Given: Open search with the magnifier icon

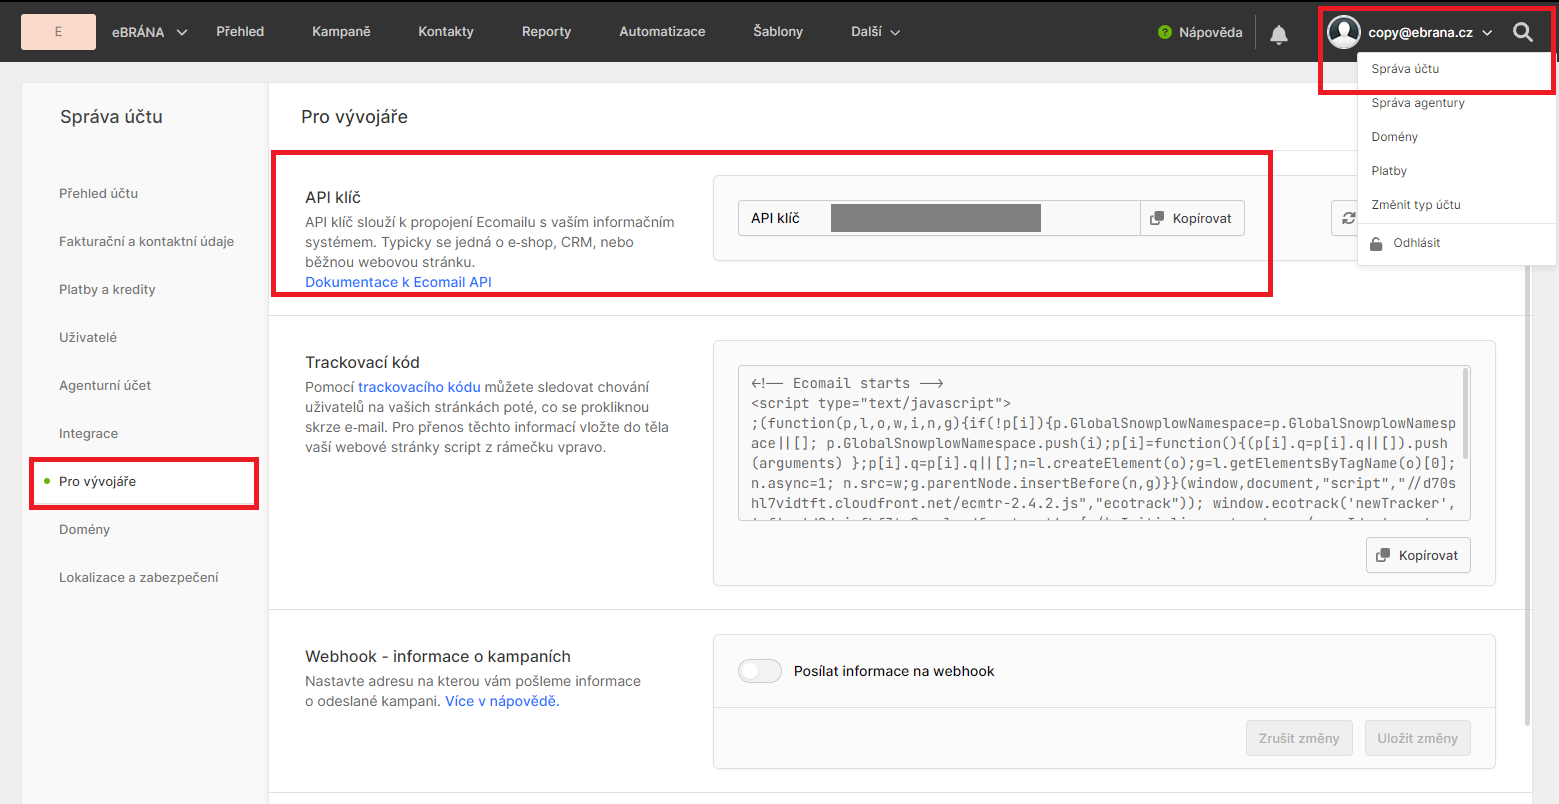Looking at the screenshot, I should click(x=1522, y=32).
